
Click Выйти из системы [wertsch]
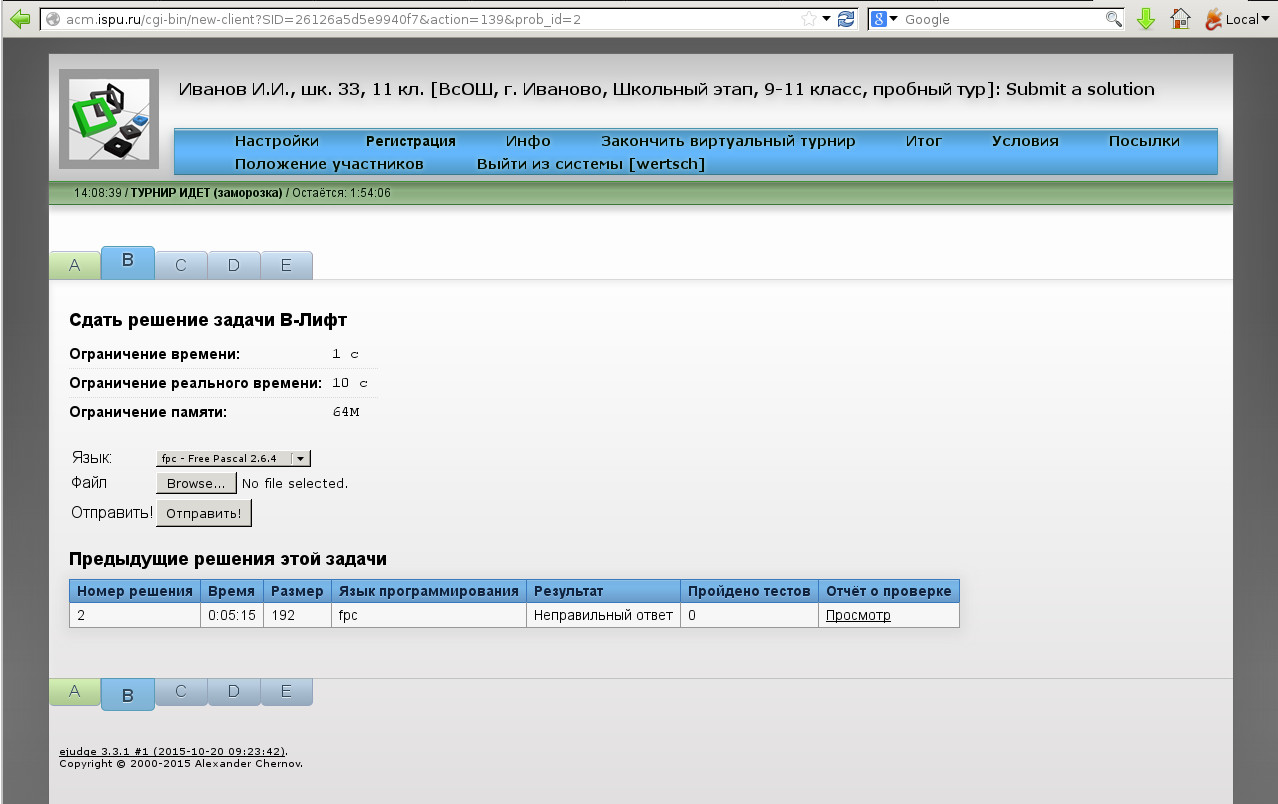590,164
